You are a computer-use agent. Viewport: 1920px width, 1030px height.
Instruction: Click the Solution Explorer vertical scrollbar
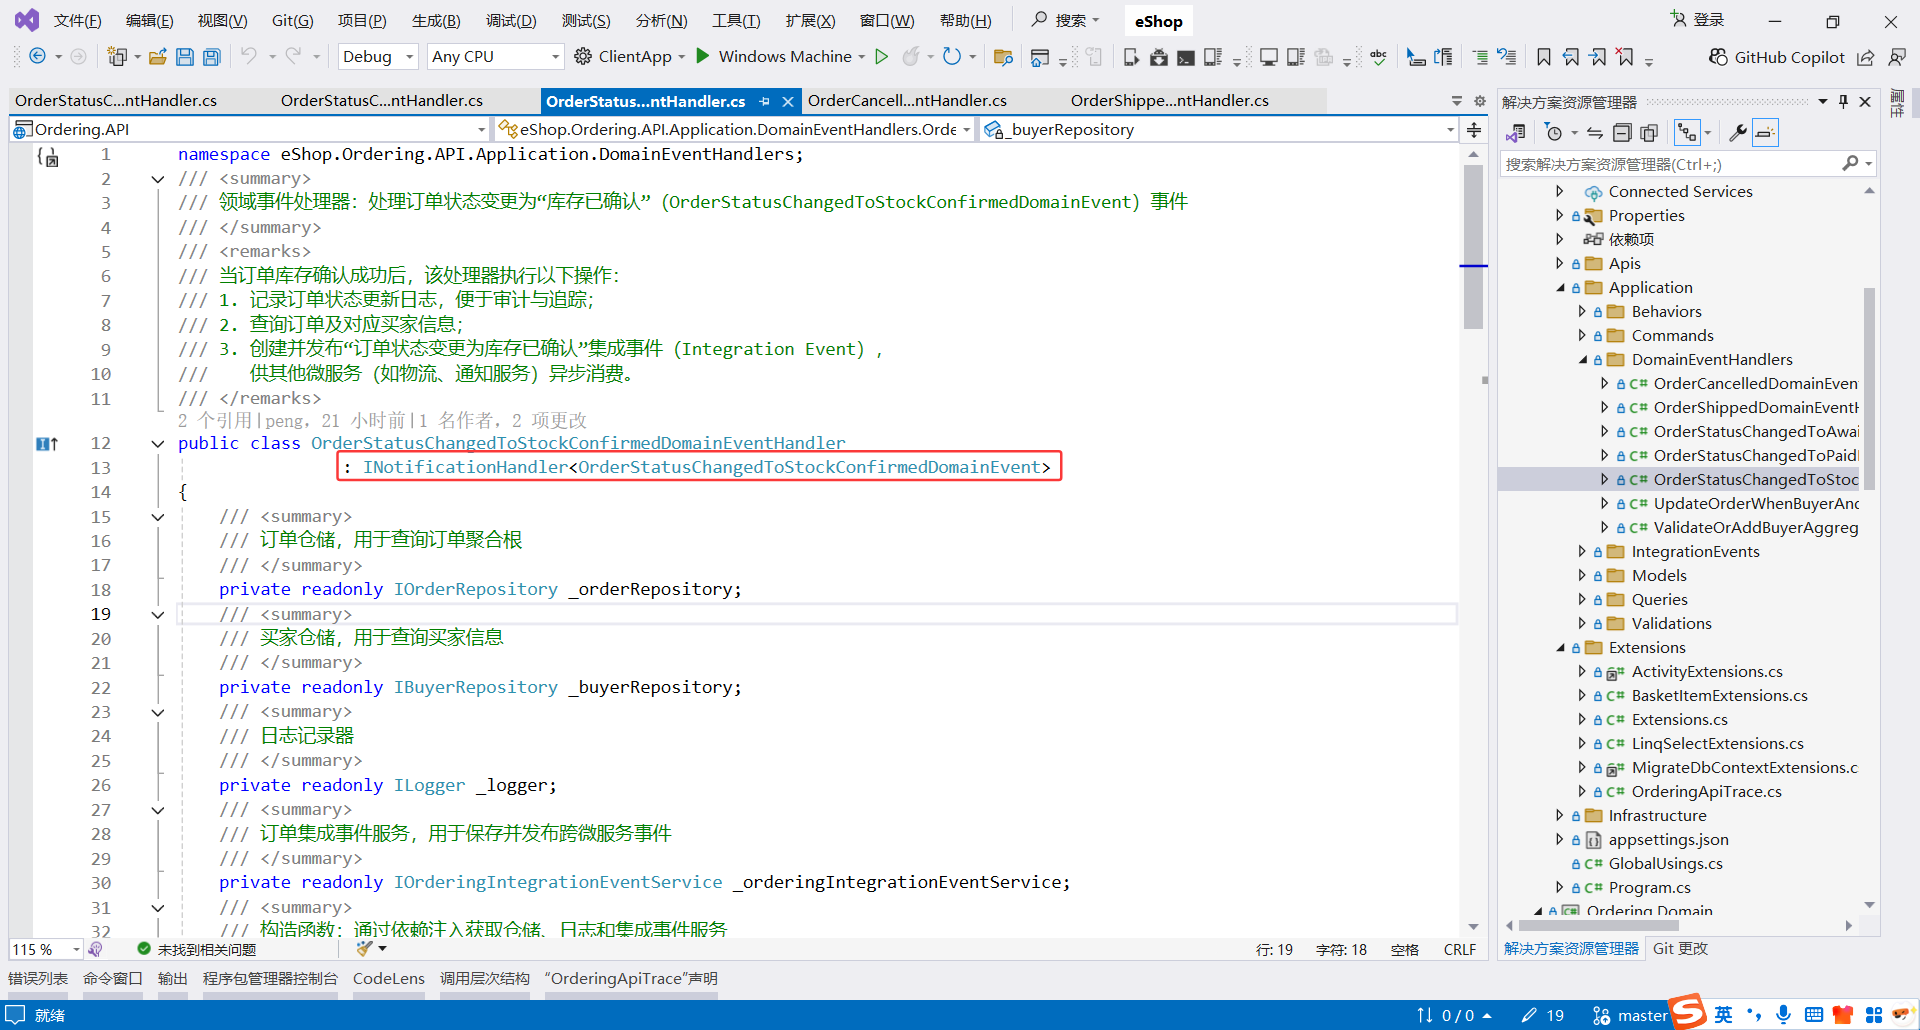coord(1869,390)
